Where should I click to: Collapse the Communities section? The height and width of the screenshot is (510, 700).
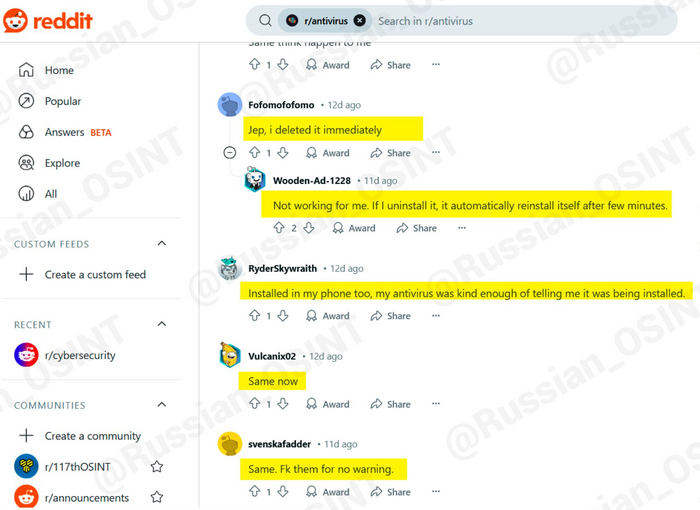[162, 405]
